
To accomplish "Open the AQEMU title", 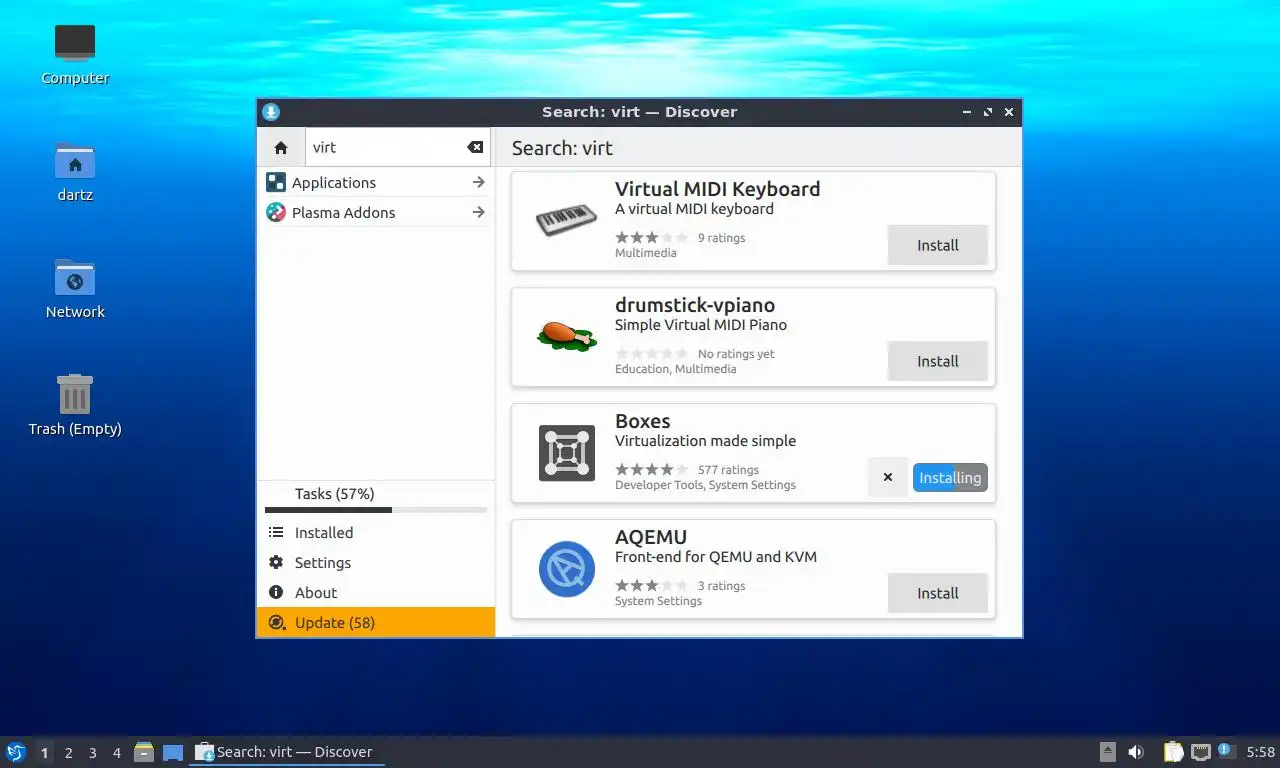I will point(651,537).
